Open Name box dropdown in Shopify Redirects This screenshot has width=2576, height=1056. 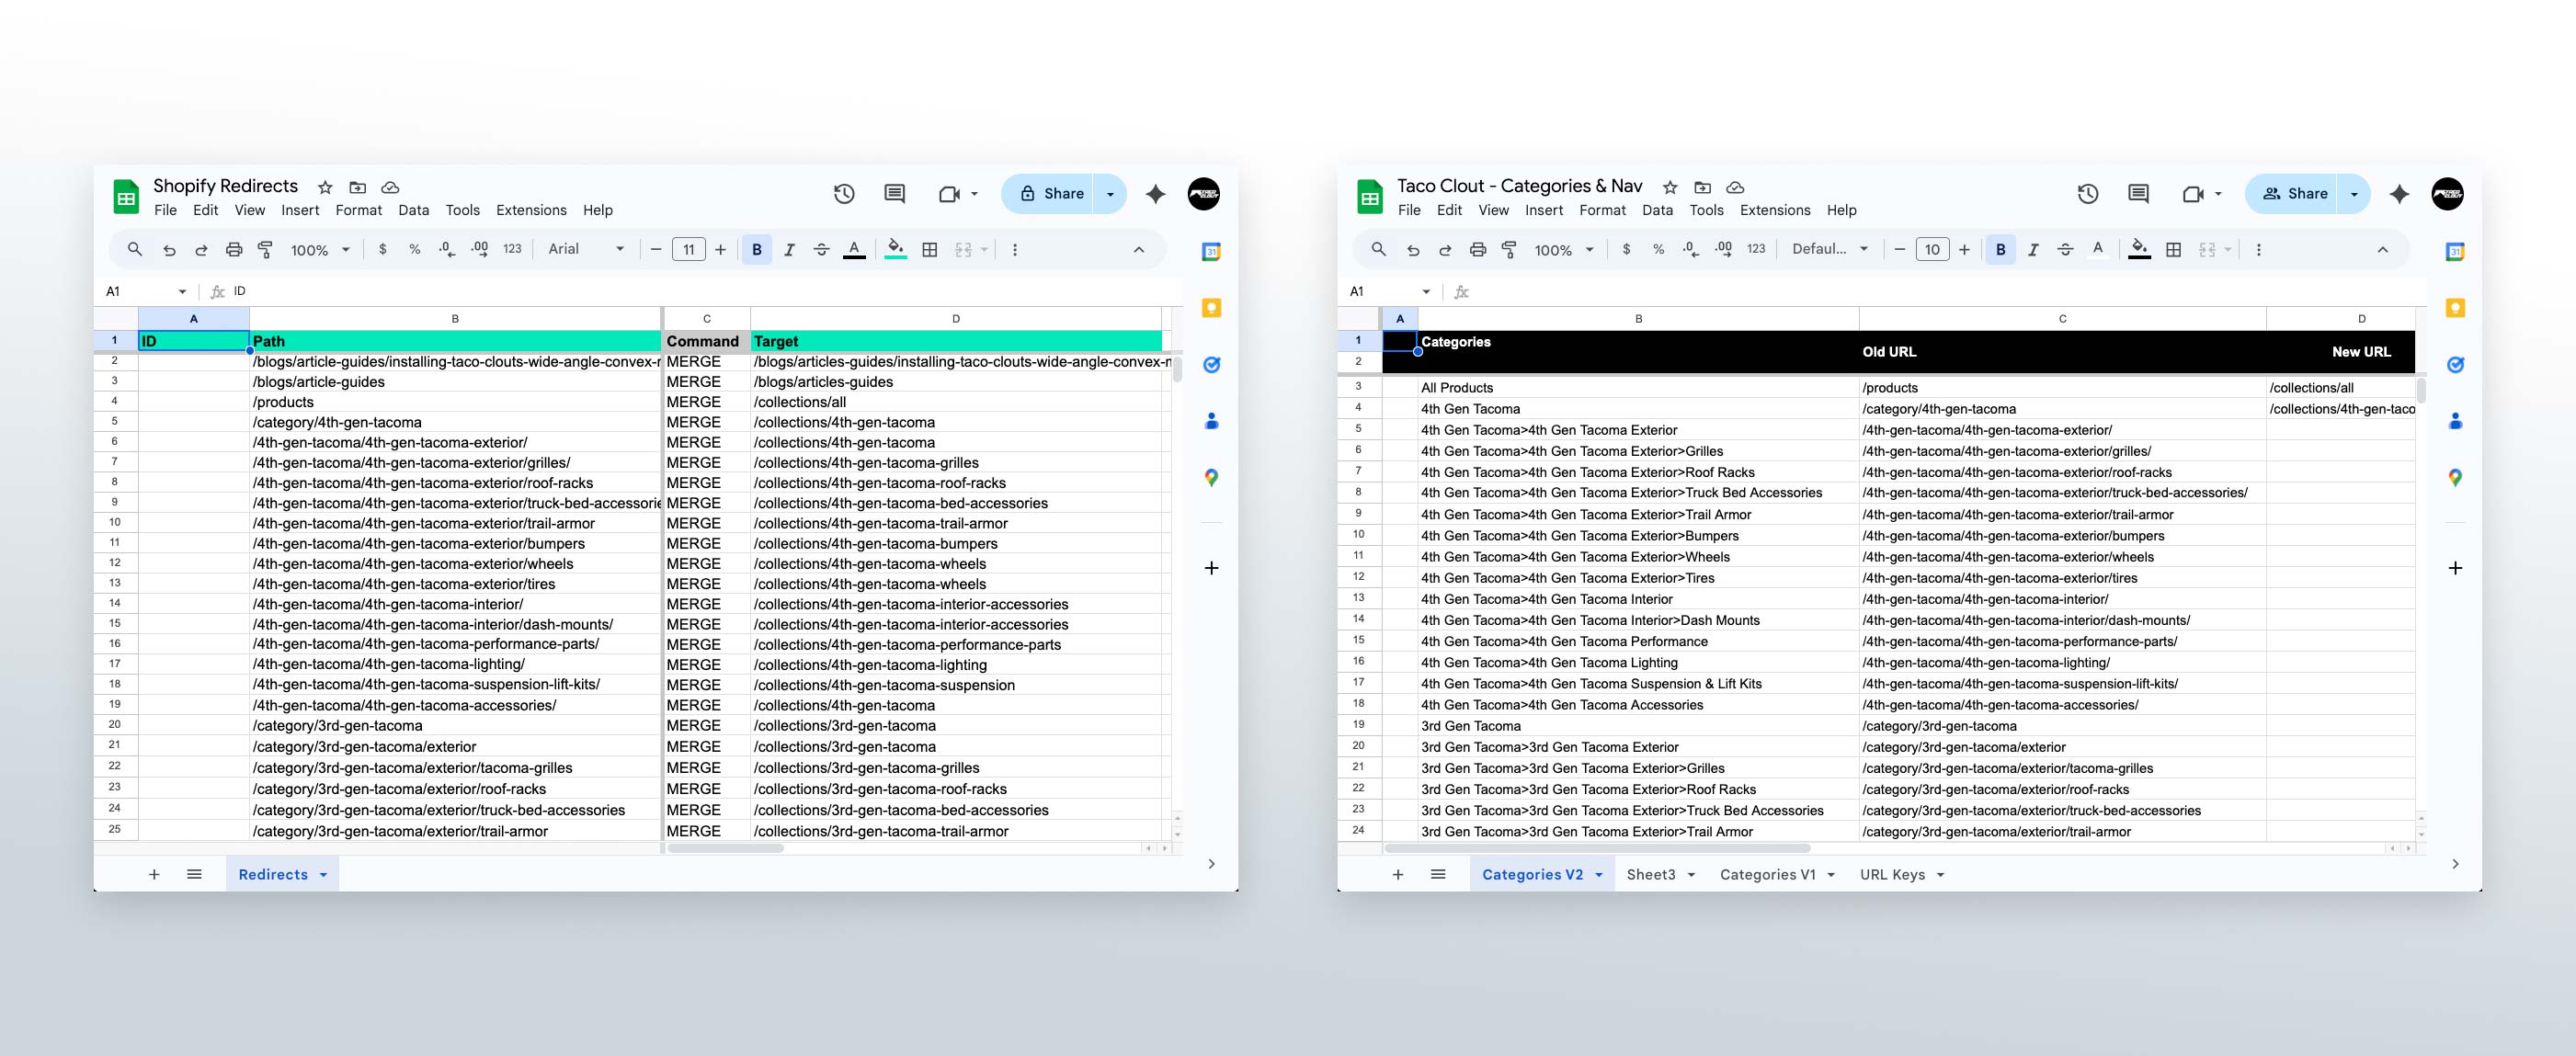[182, 292]
